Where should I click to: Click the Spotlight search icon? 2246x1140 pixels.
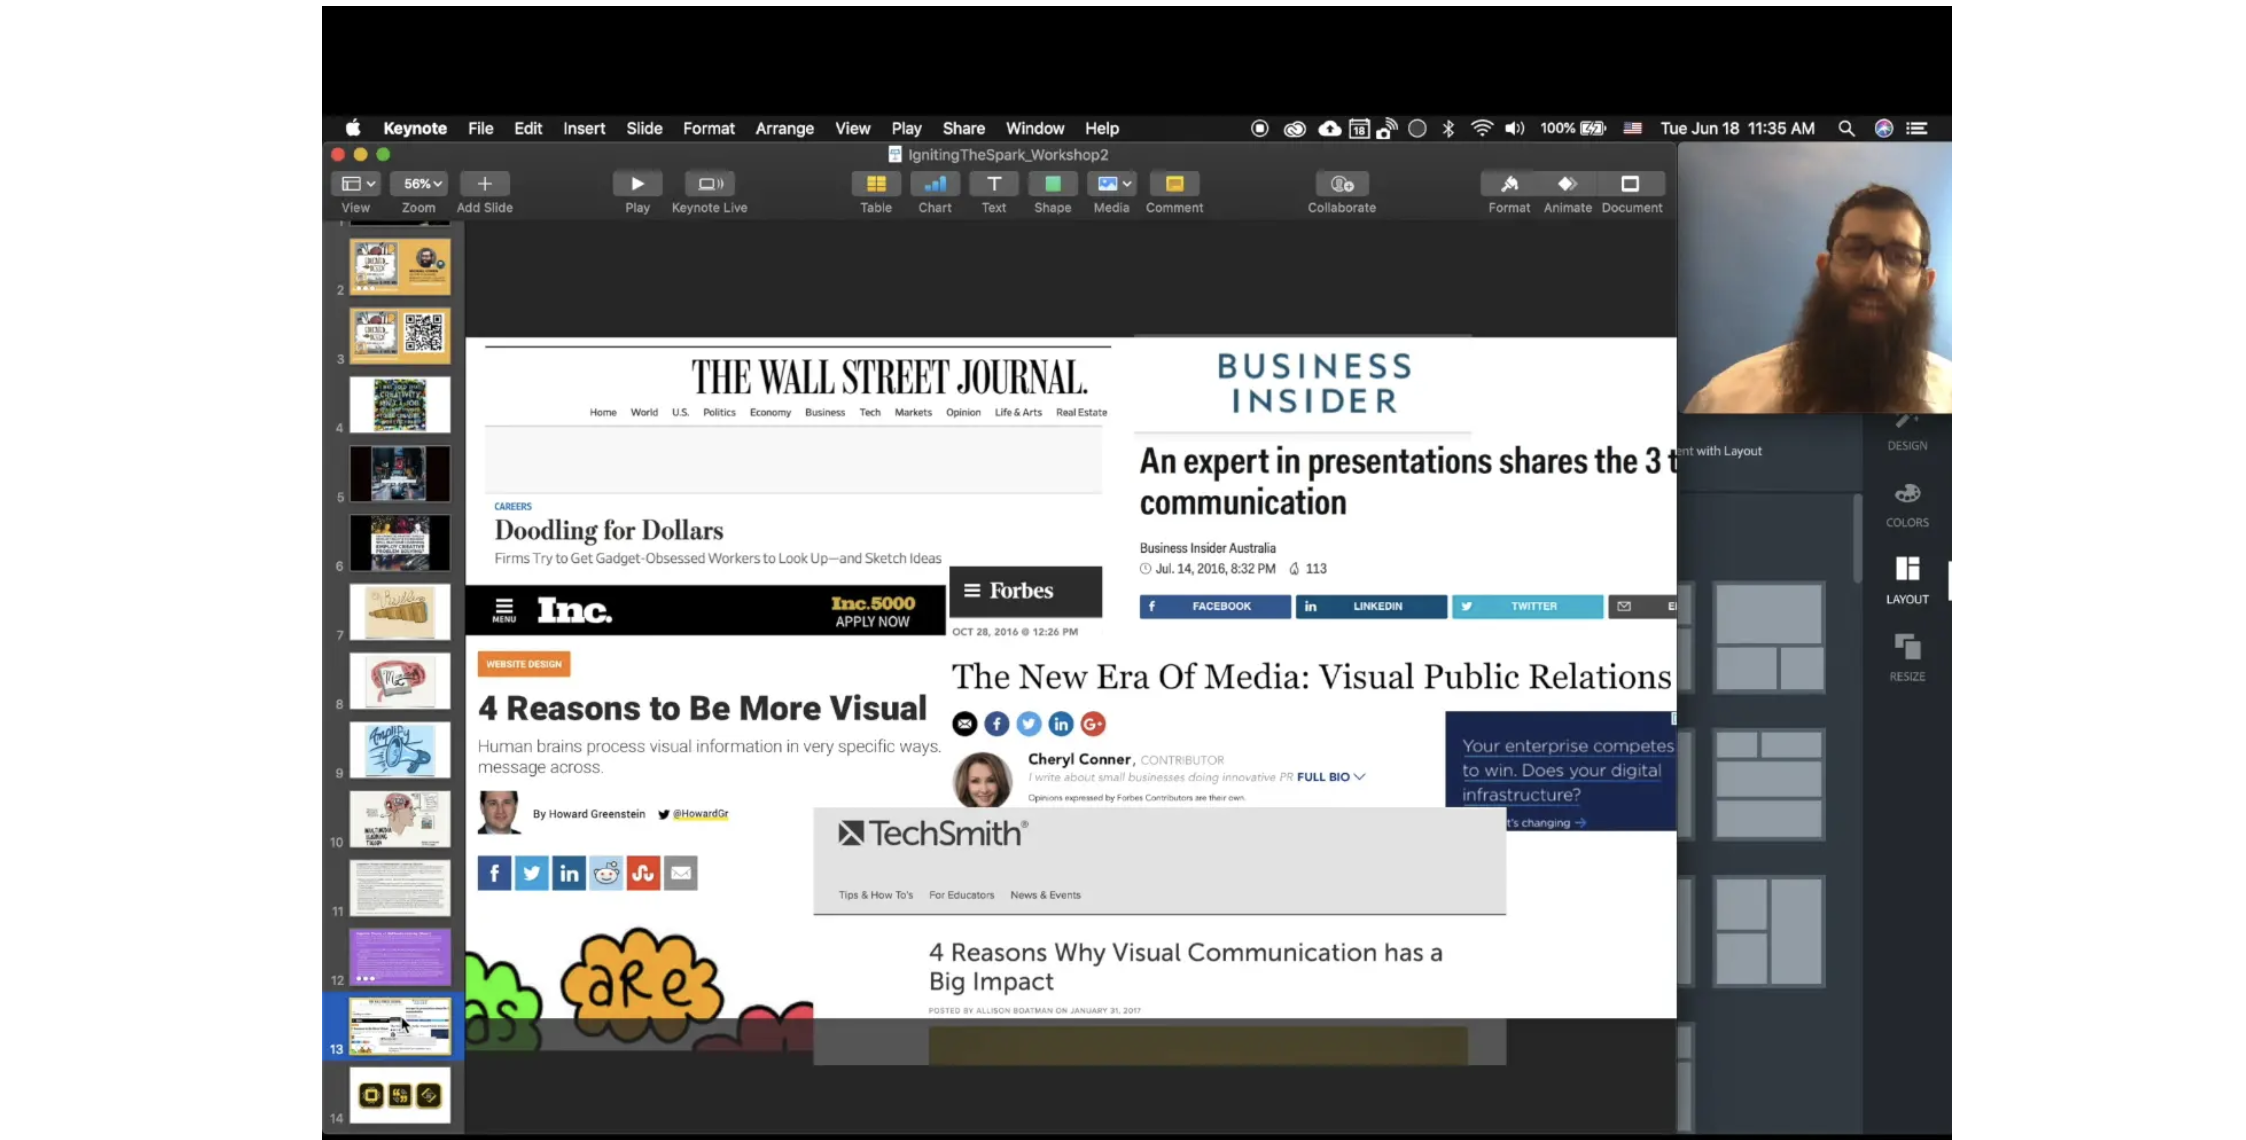click(x=1846, y=128)
